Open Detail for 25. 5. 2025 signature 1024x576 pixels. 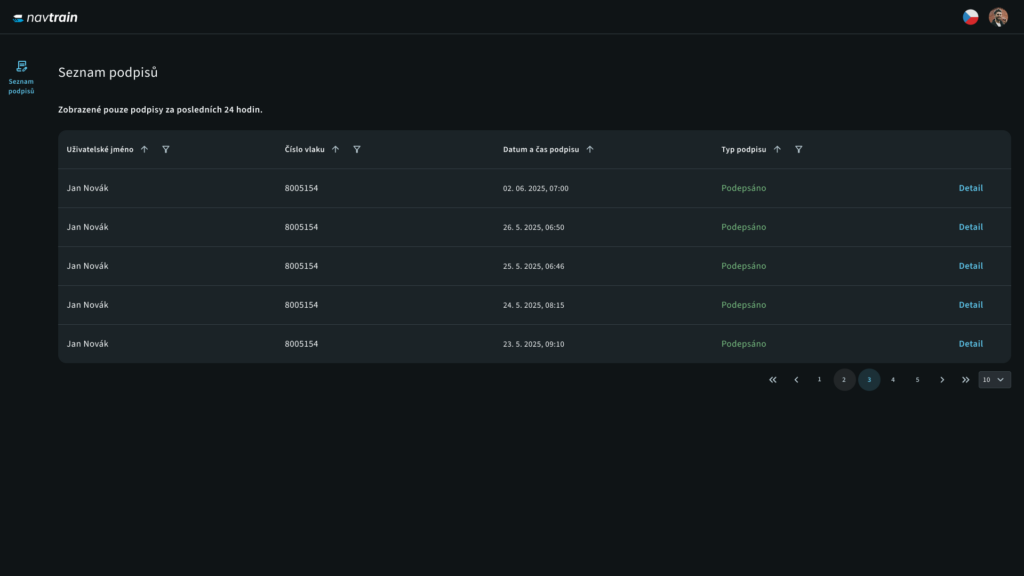(x=970, y=266)
